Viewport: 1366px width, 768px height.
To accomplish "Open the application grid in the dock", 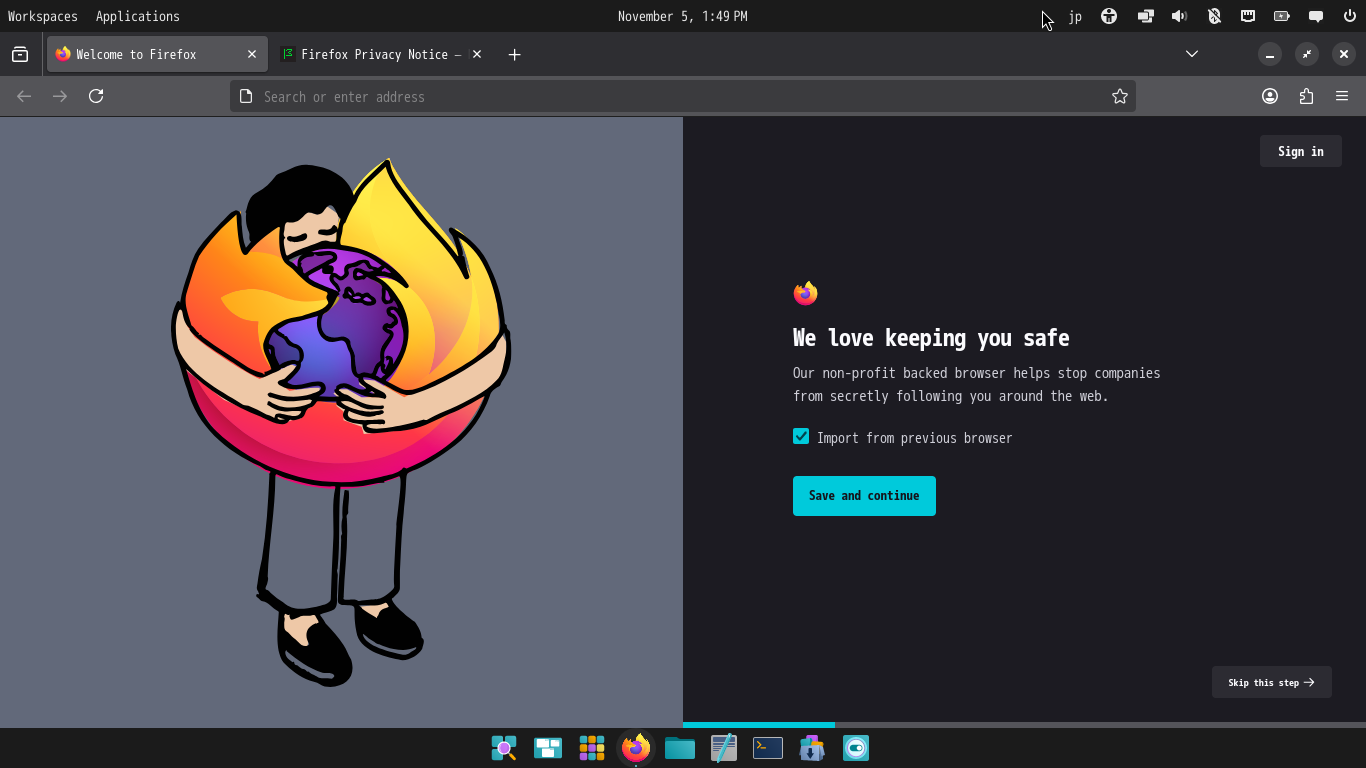I will pos(592,748).
